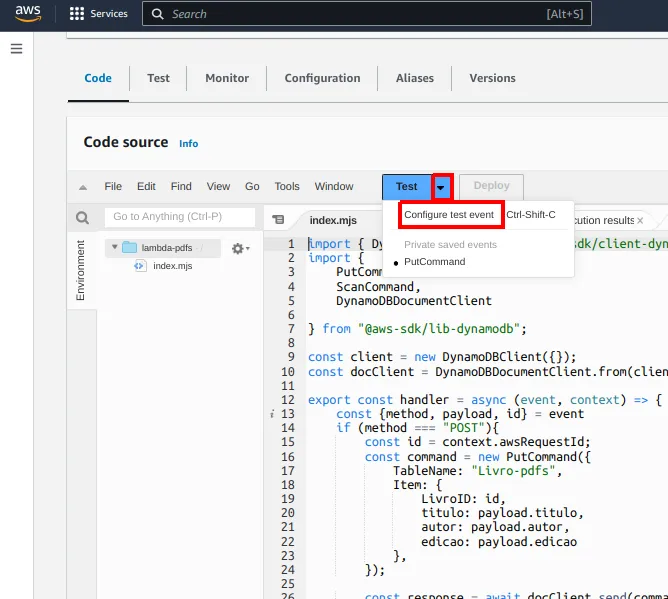Click line number 1 in the gutter
Image resolution: width=668 pixels, height=599 pixels.
291,244
